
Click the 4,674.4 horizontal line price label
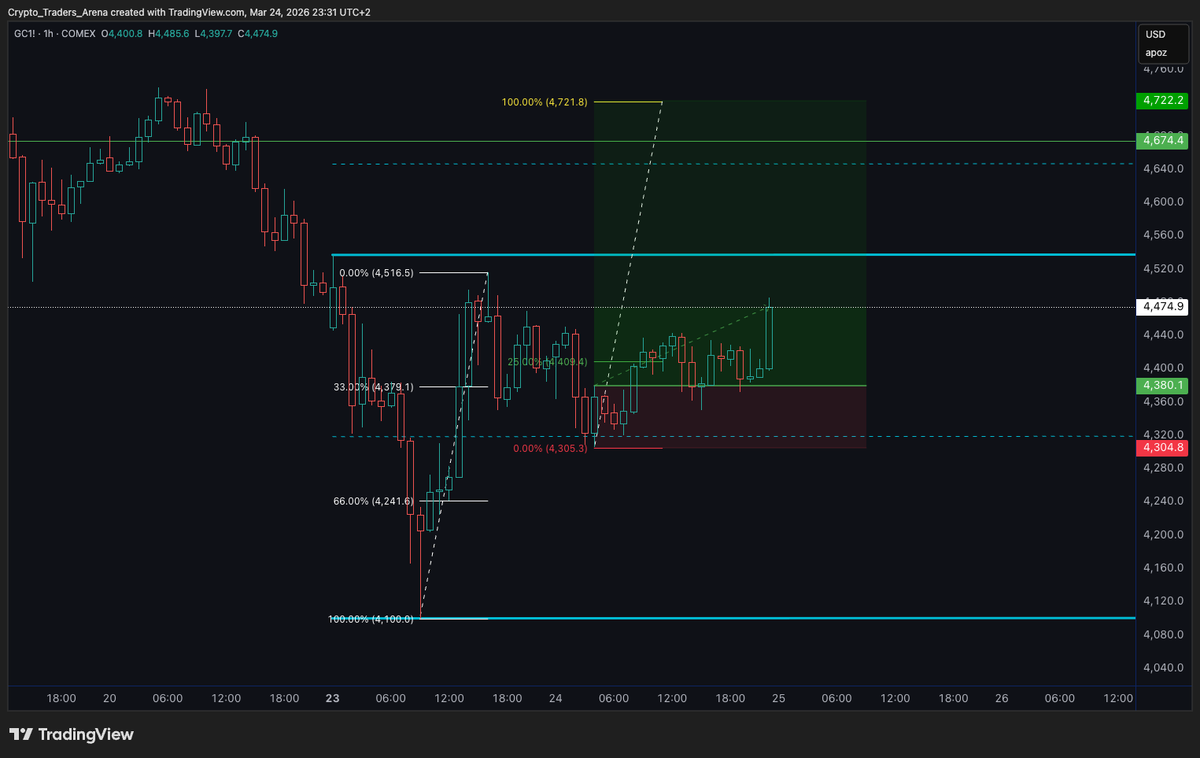pos(1162,141)
